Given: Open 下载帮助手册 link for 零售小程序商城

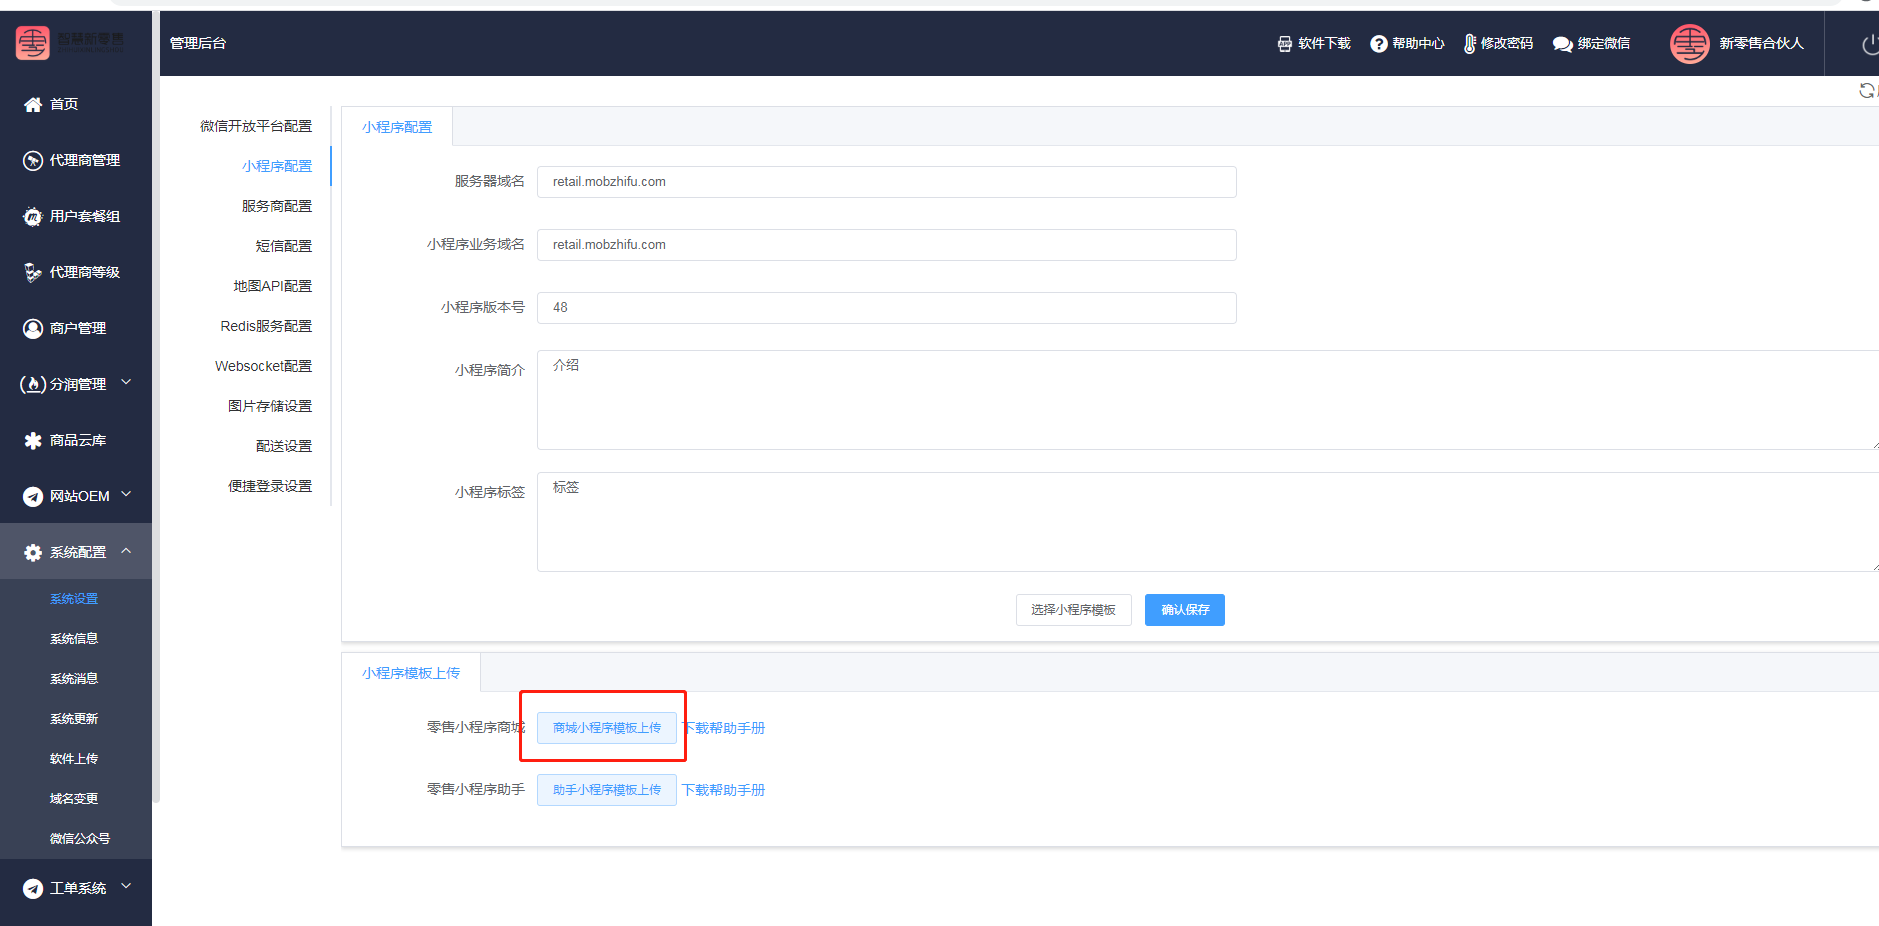Looking at the screenshot, I should click(724, 728).
